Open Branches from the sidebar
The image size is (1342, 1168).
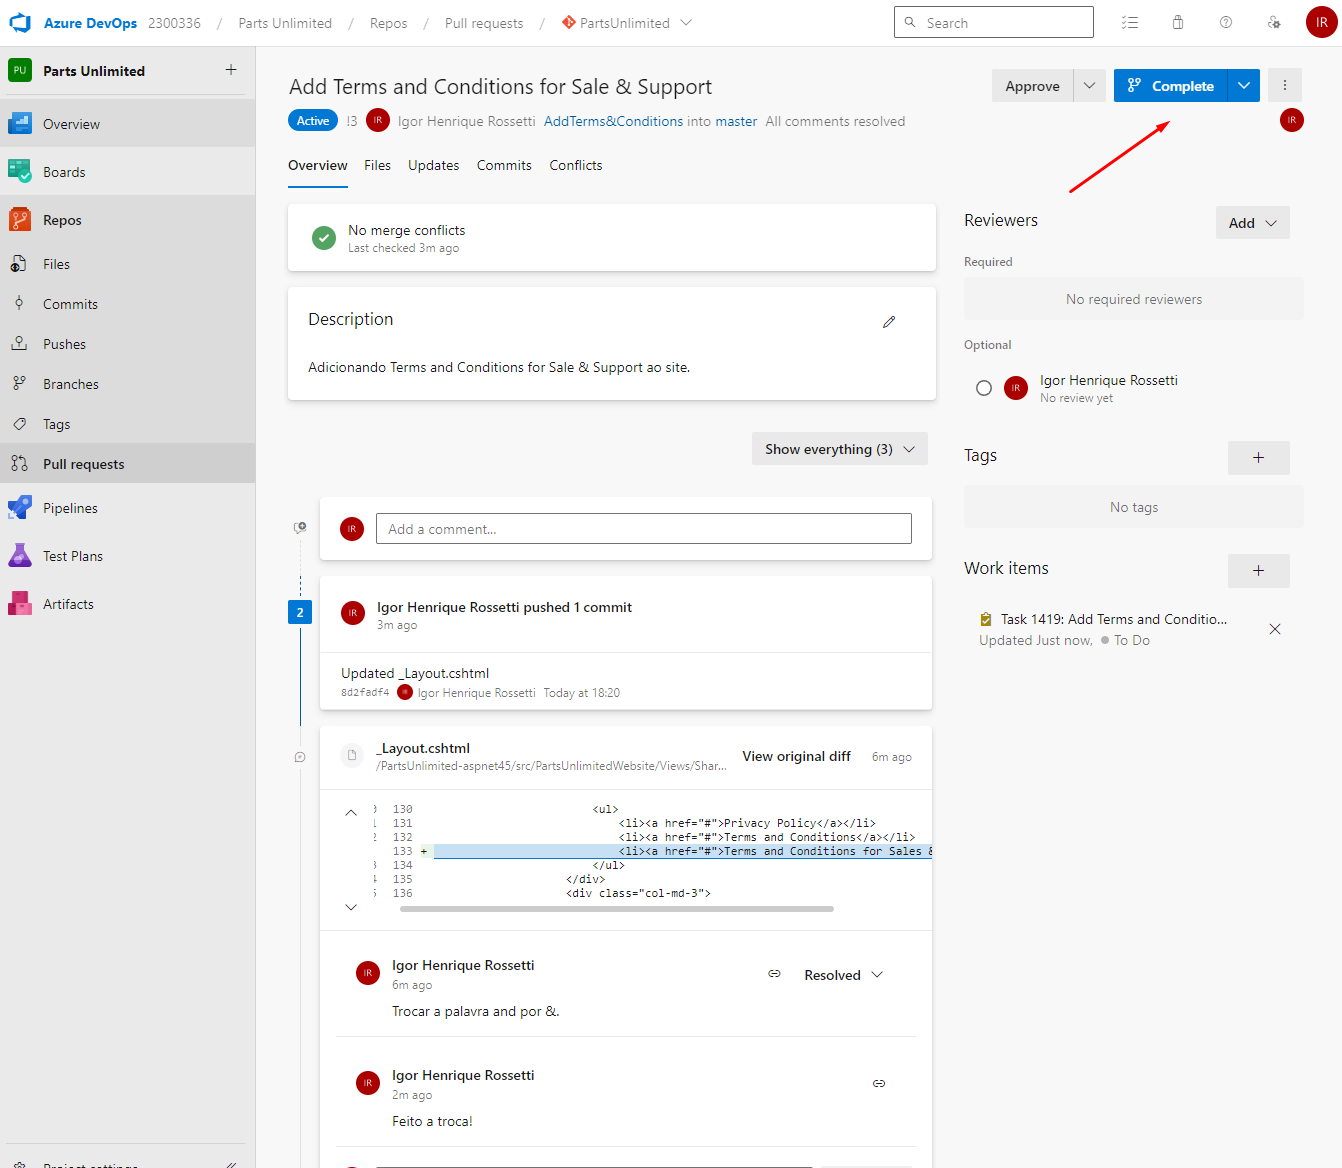coord(71,383)
